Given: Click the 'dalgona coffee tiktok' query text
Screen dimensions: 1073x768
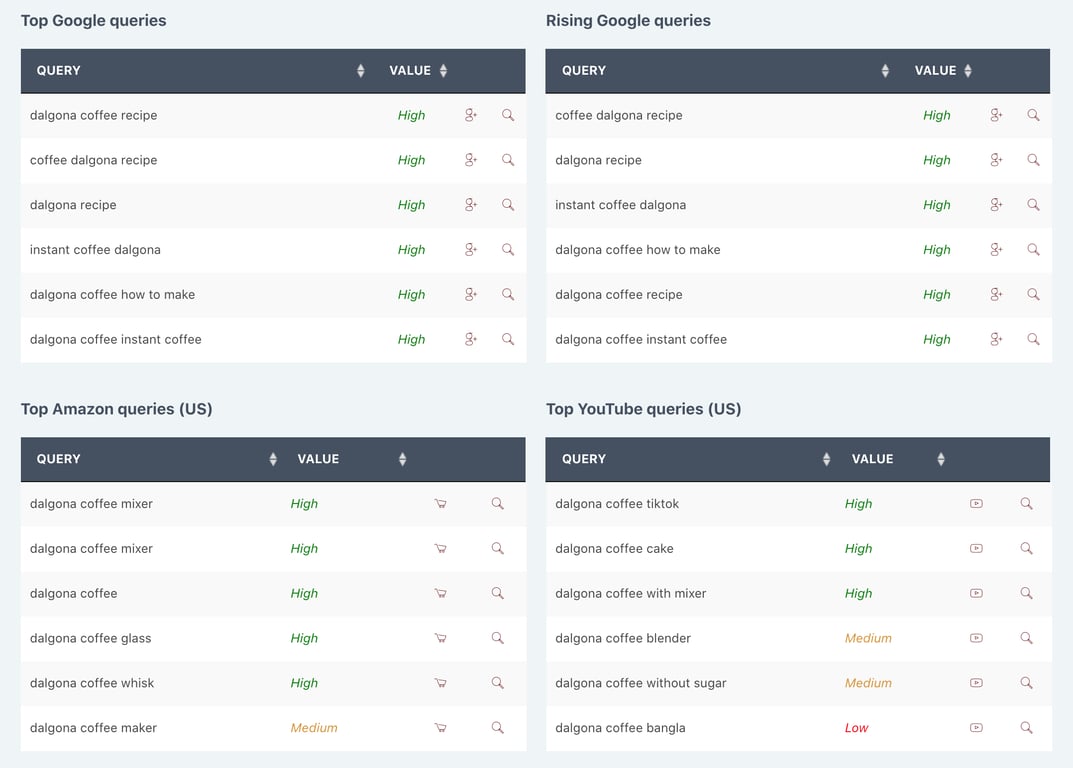Looking at the screenshot, I should tap(617, 504).
